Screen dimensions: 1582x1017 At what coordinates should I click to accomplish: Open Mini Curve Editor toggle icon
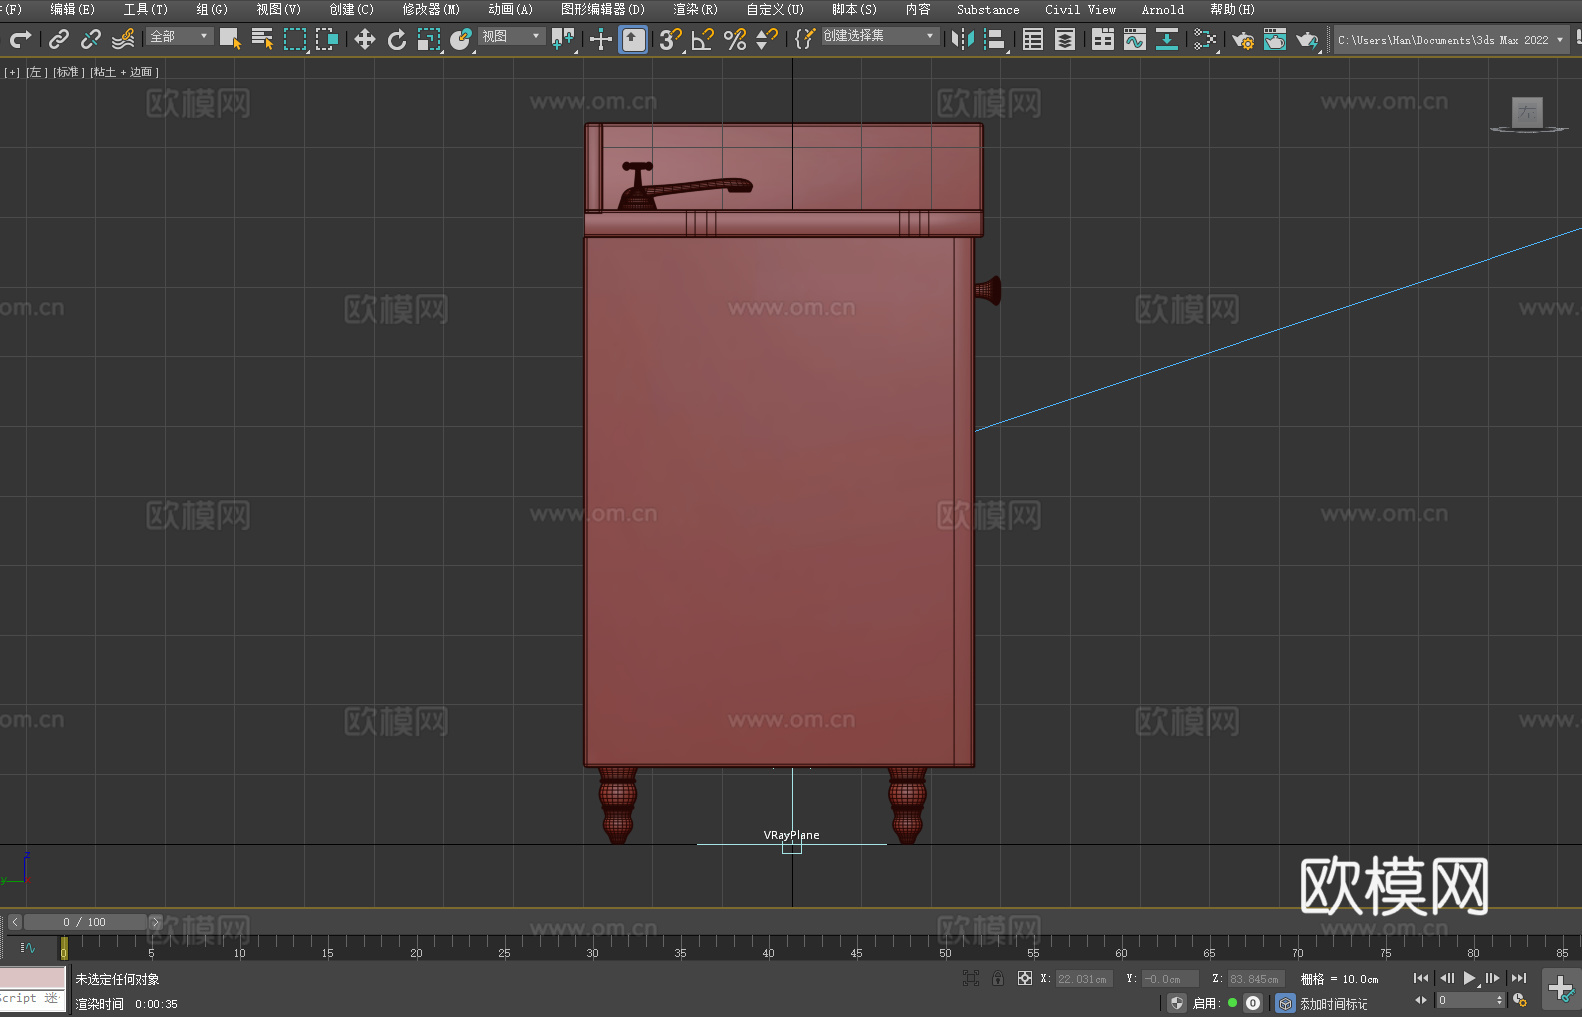click(28, 947)
